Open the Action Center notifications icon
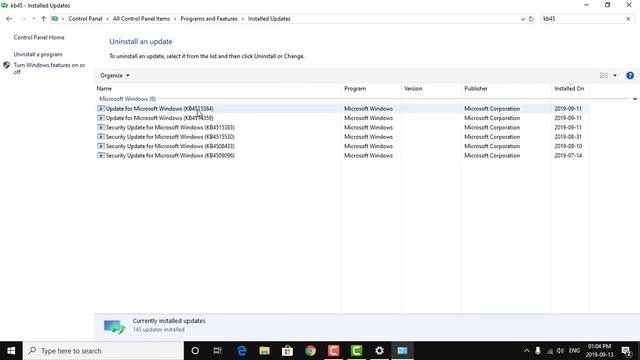The width and height of the screenshot is (640, 360). pyautogui.click(x=627, y=351)
